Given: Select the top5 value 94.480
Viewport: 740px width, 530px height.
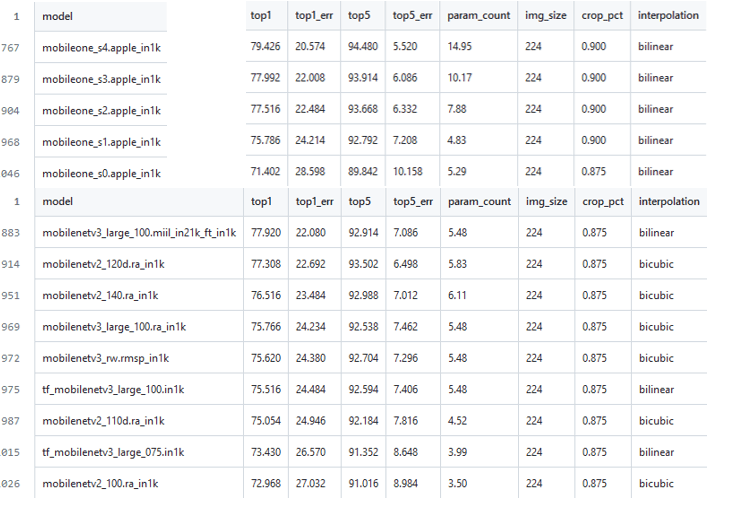Looking at the screenshot, I should tap(363, 46).
